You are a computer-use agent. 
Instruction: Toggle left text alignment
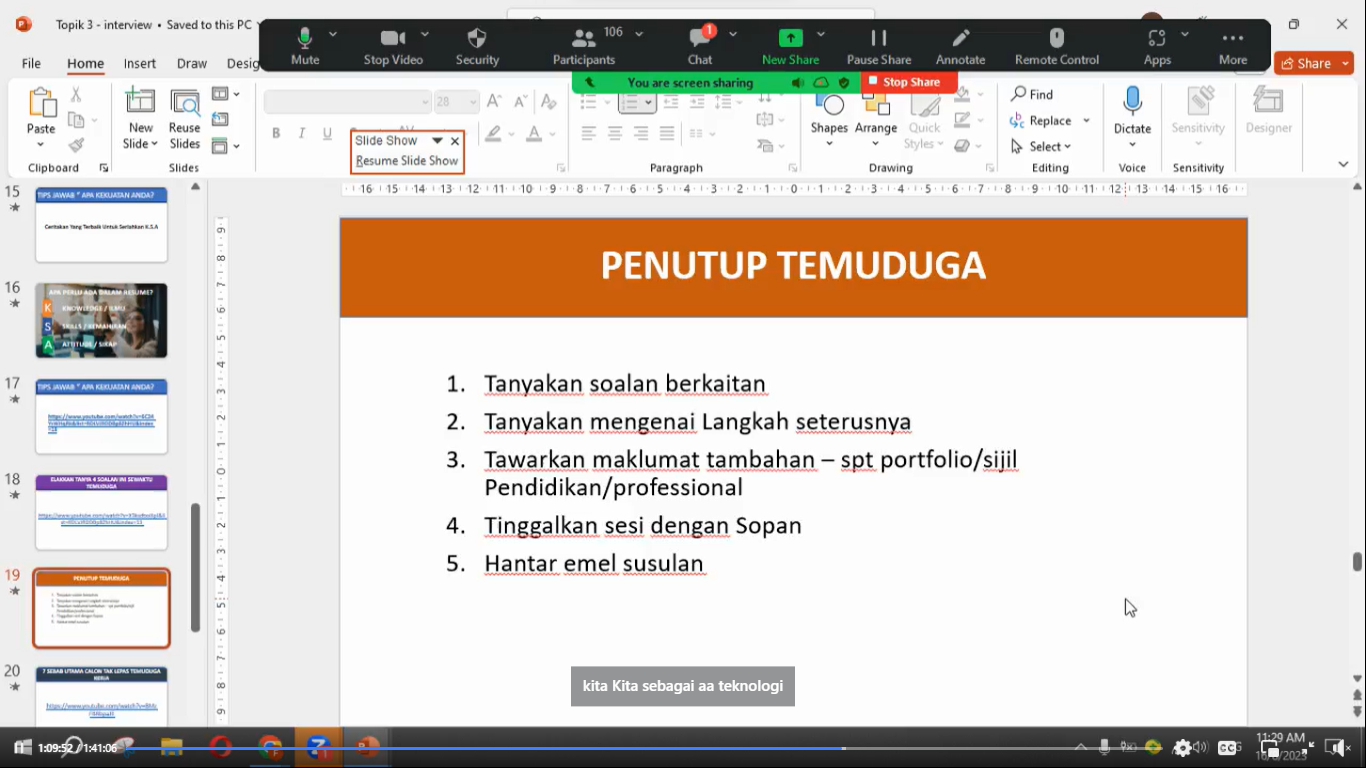point(589,133)
